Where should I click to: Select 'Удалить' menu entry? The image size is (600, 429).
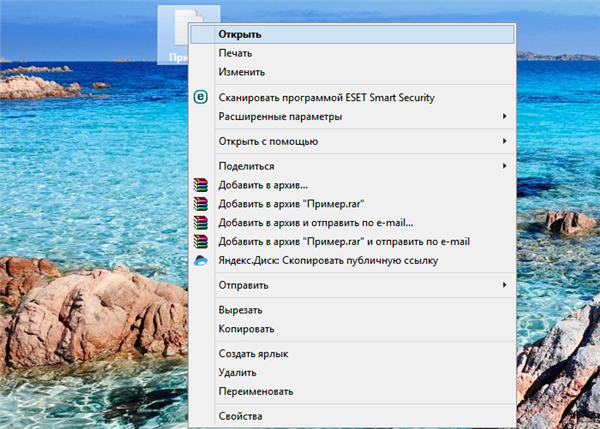coord(352,372)
